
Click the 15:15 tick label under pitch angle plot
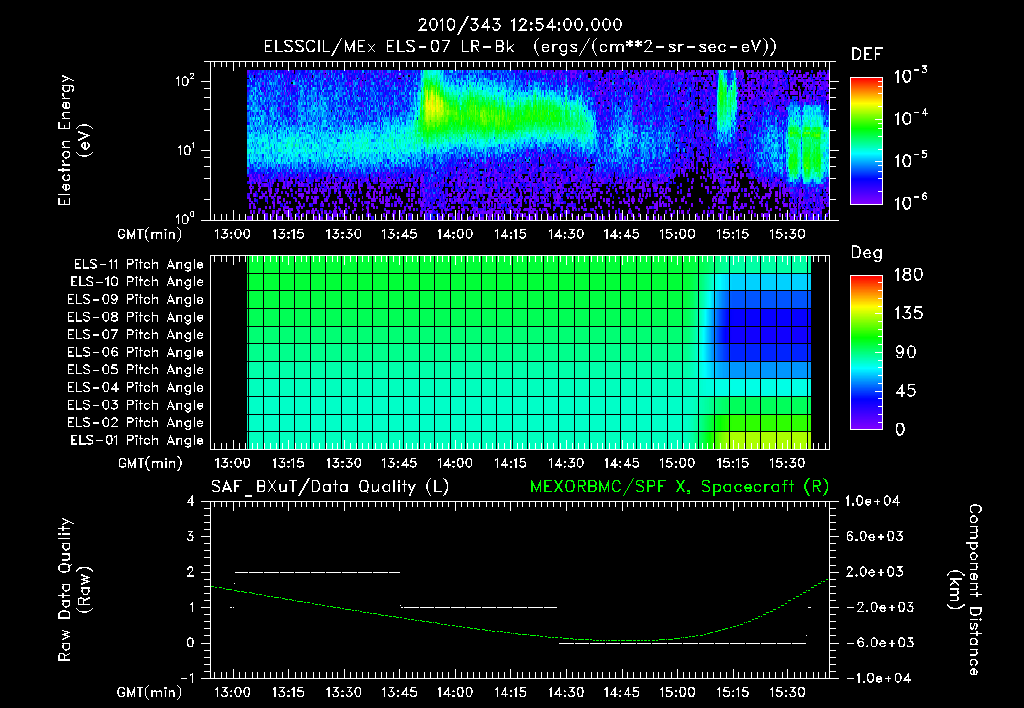pos(732,463)
